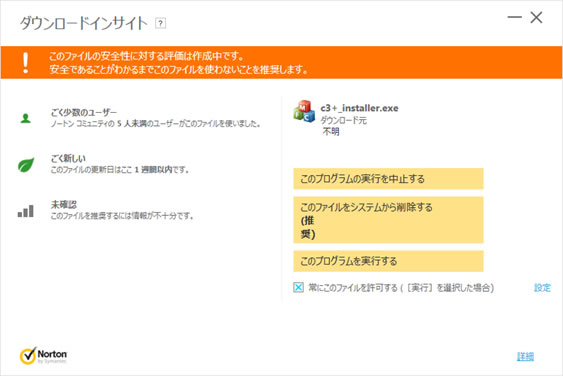Minimize the ダウンロードインサイト window
The height and width of the screenshot is (376, 563).
(514, 17)
